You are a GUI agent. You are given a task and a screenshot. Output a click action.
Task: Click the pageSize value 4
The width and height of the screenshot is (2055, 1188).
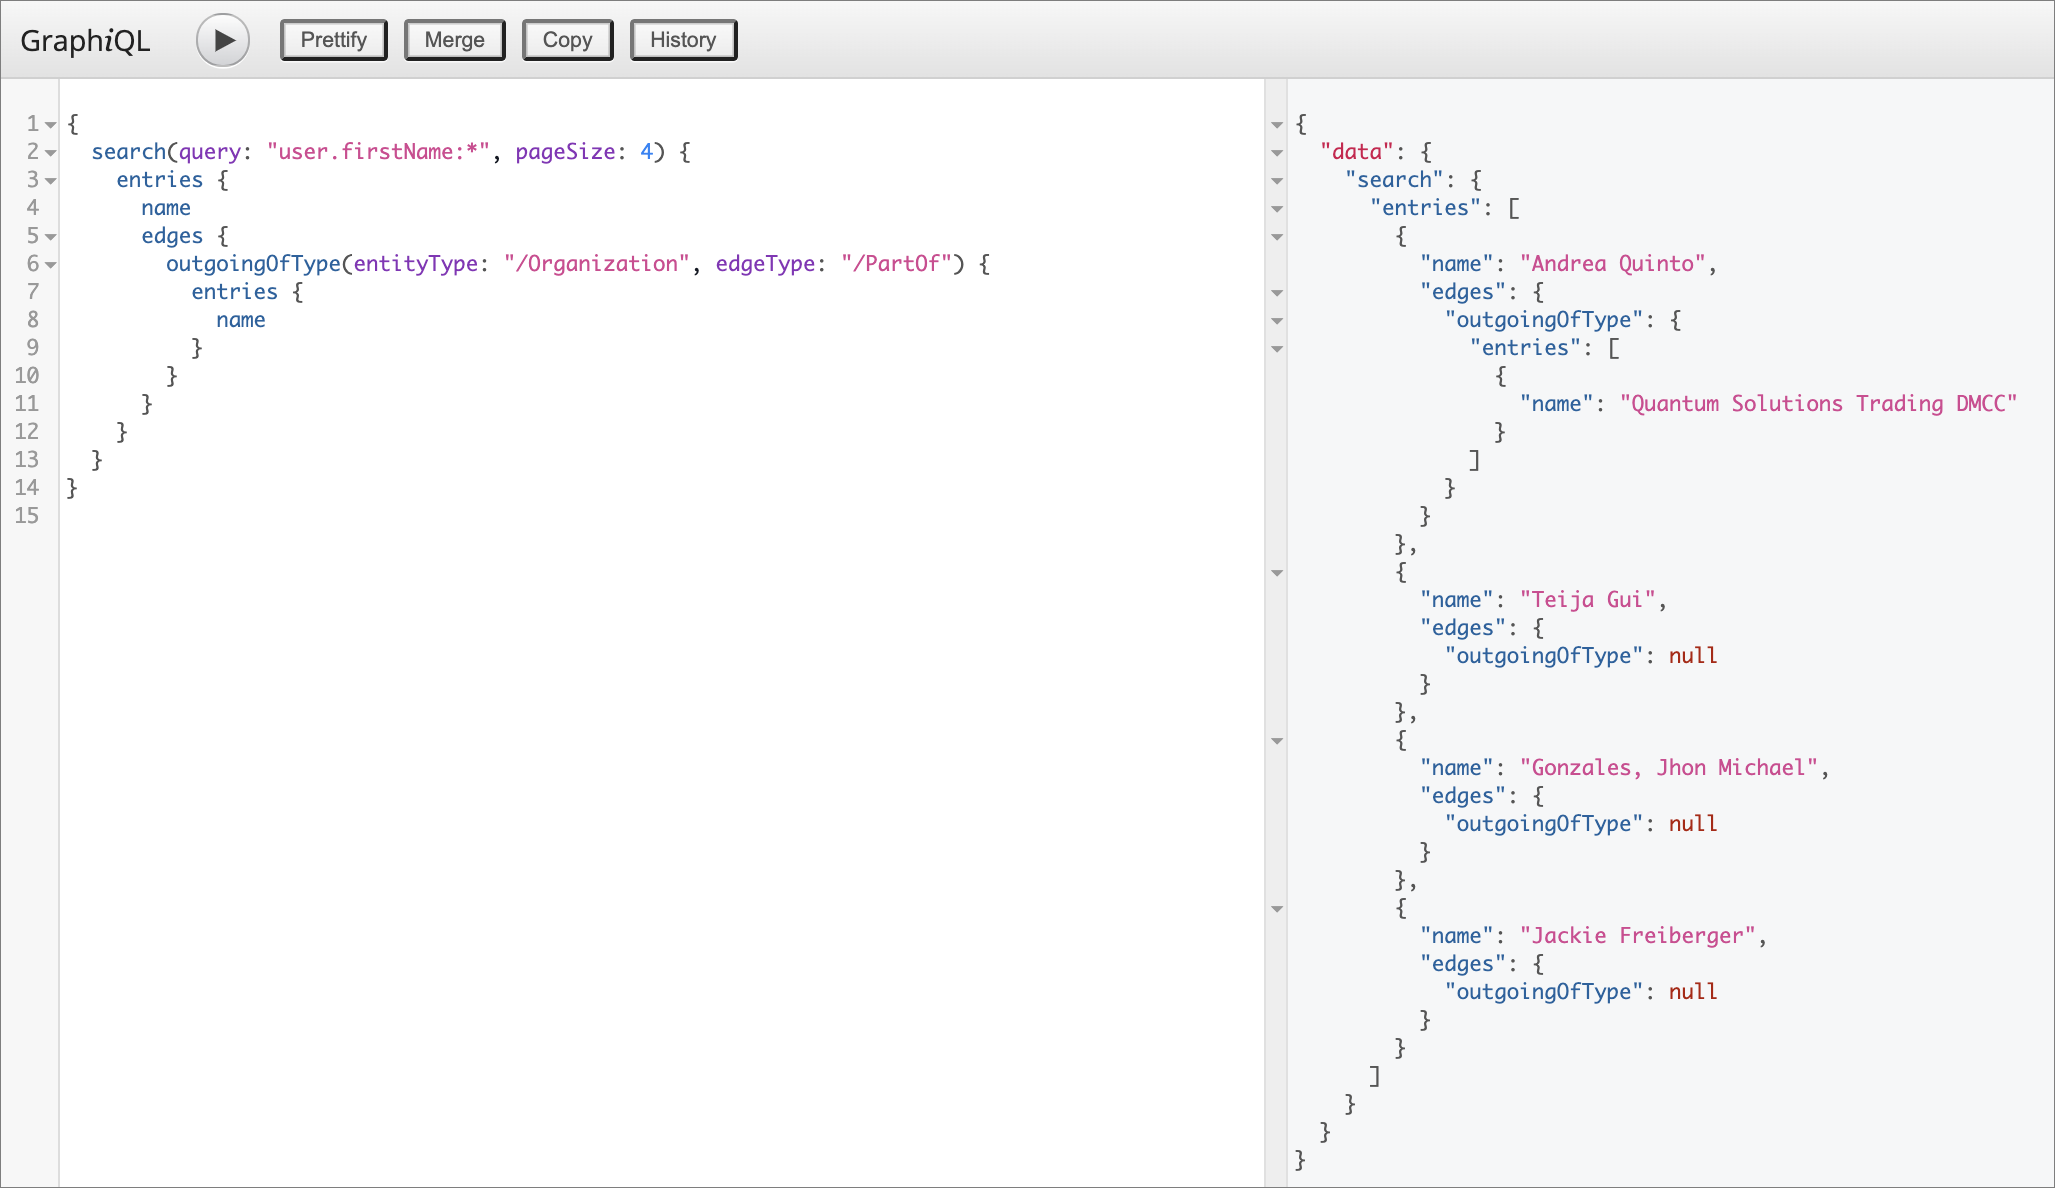click(x=646, y=152)
